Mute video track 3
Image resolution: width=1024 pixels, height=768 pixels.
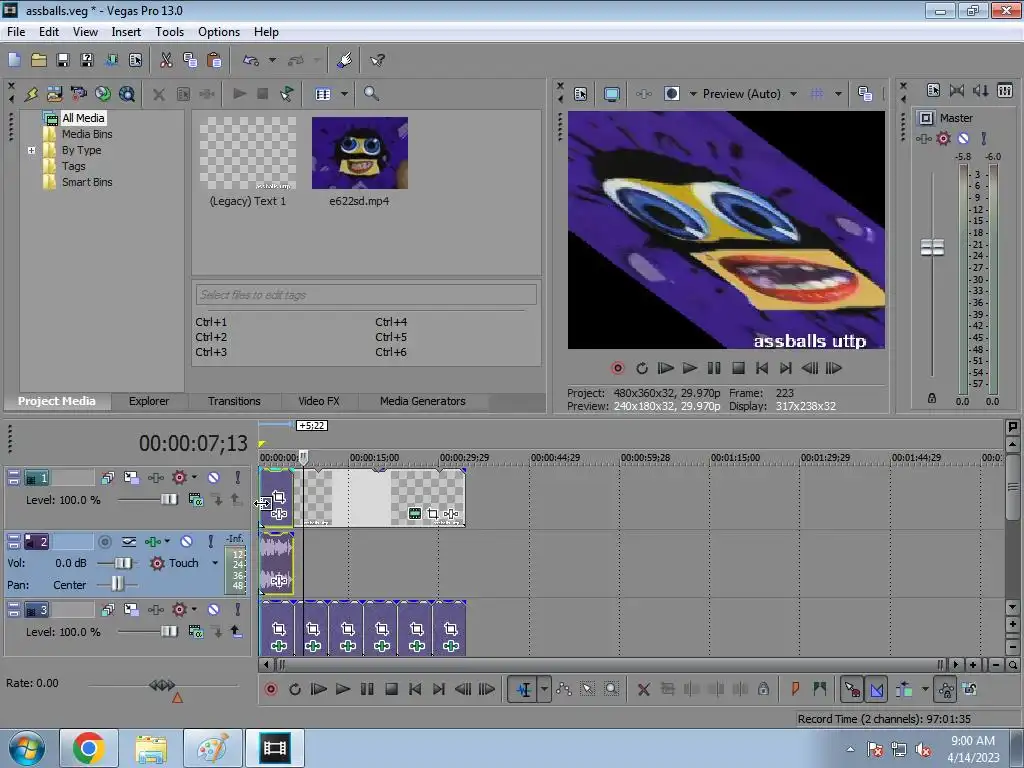214,610
